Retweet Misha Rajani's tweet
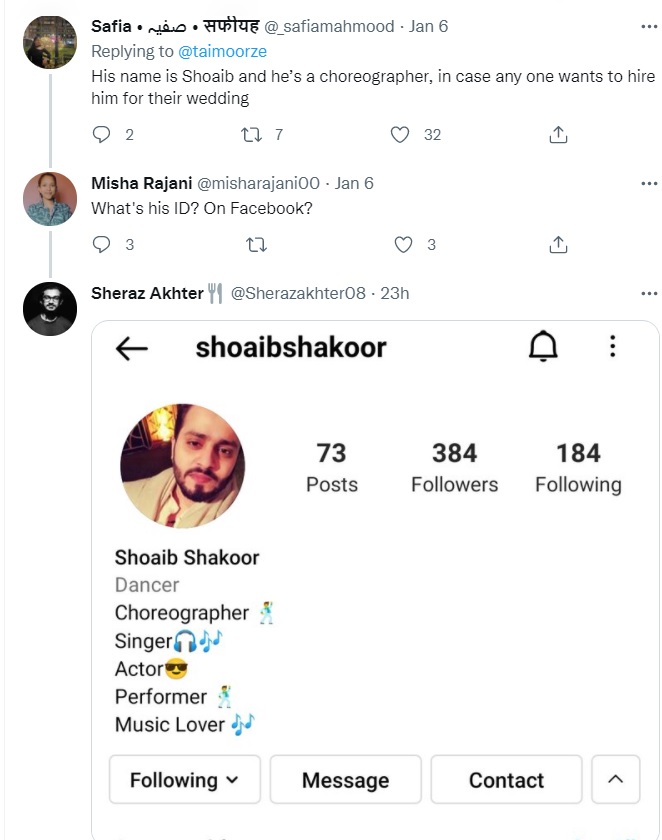 coord(256,244)
